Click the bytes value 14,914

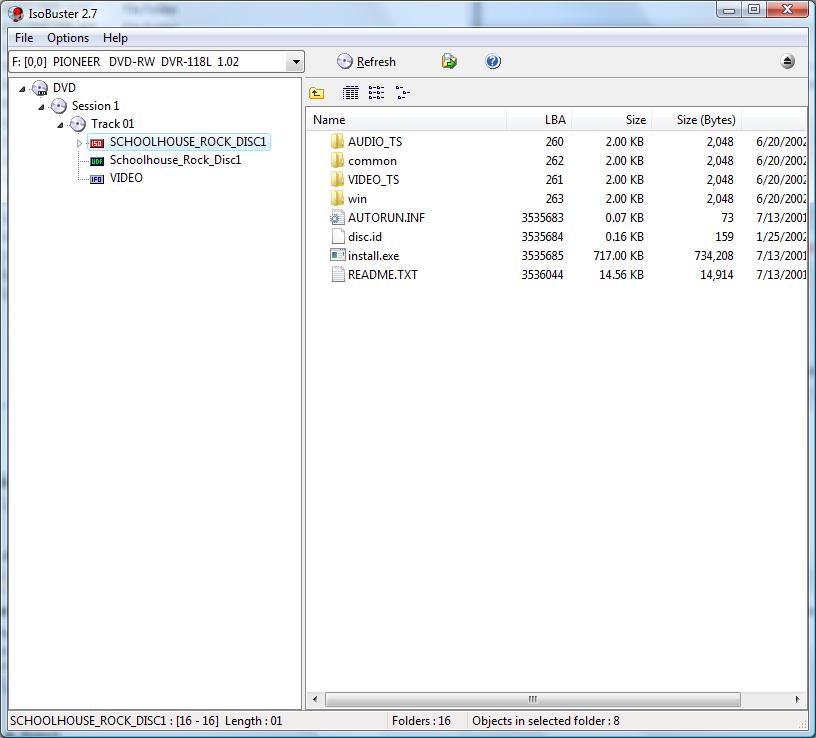[717, 275]
